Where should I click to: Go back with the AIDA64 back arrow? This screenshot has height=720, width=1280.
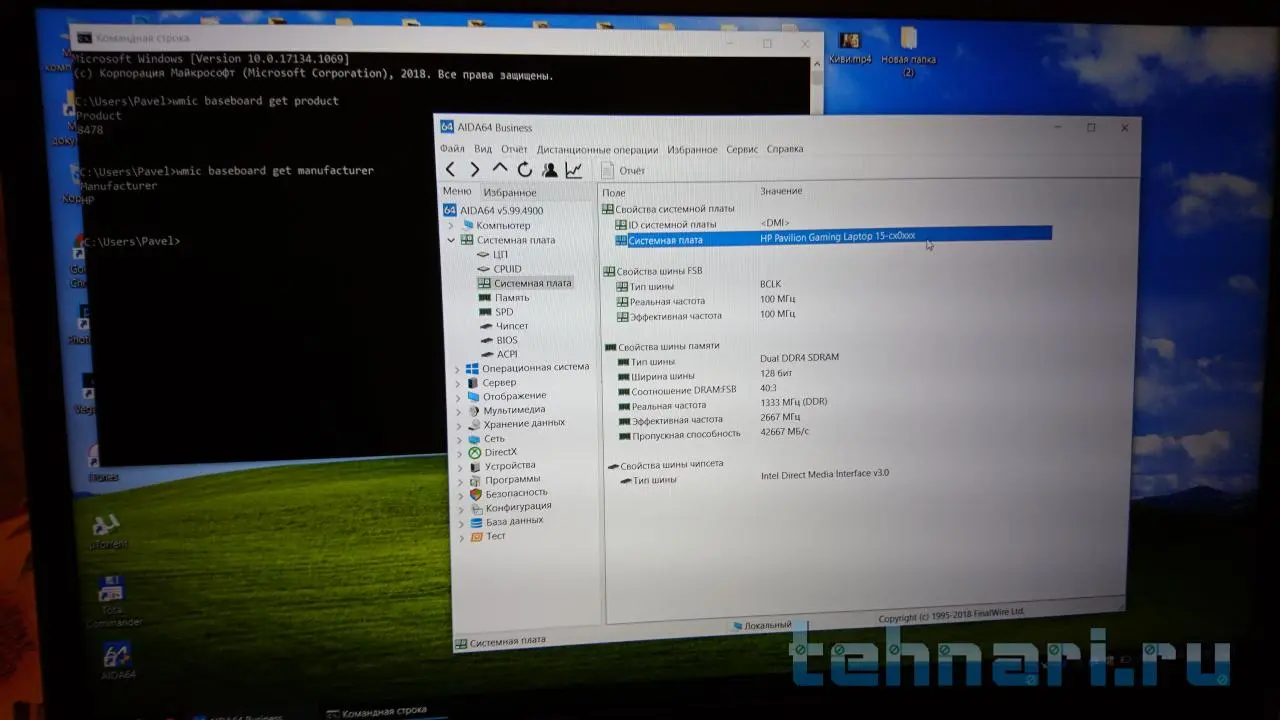click(x=450, y=170)
